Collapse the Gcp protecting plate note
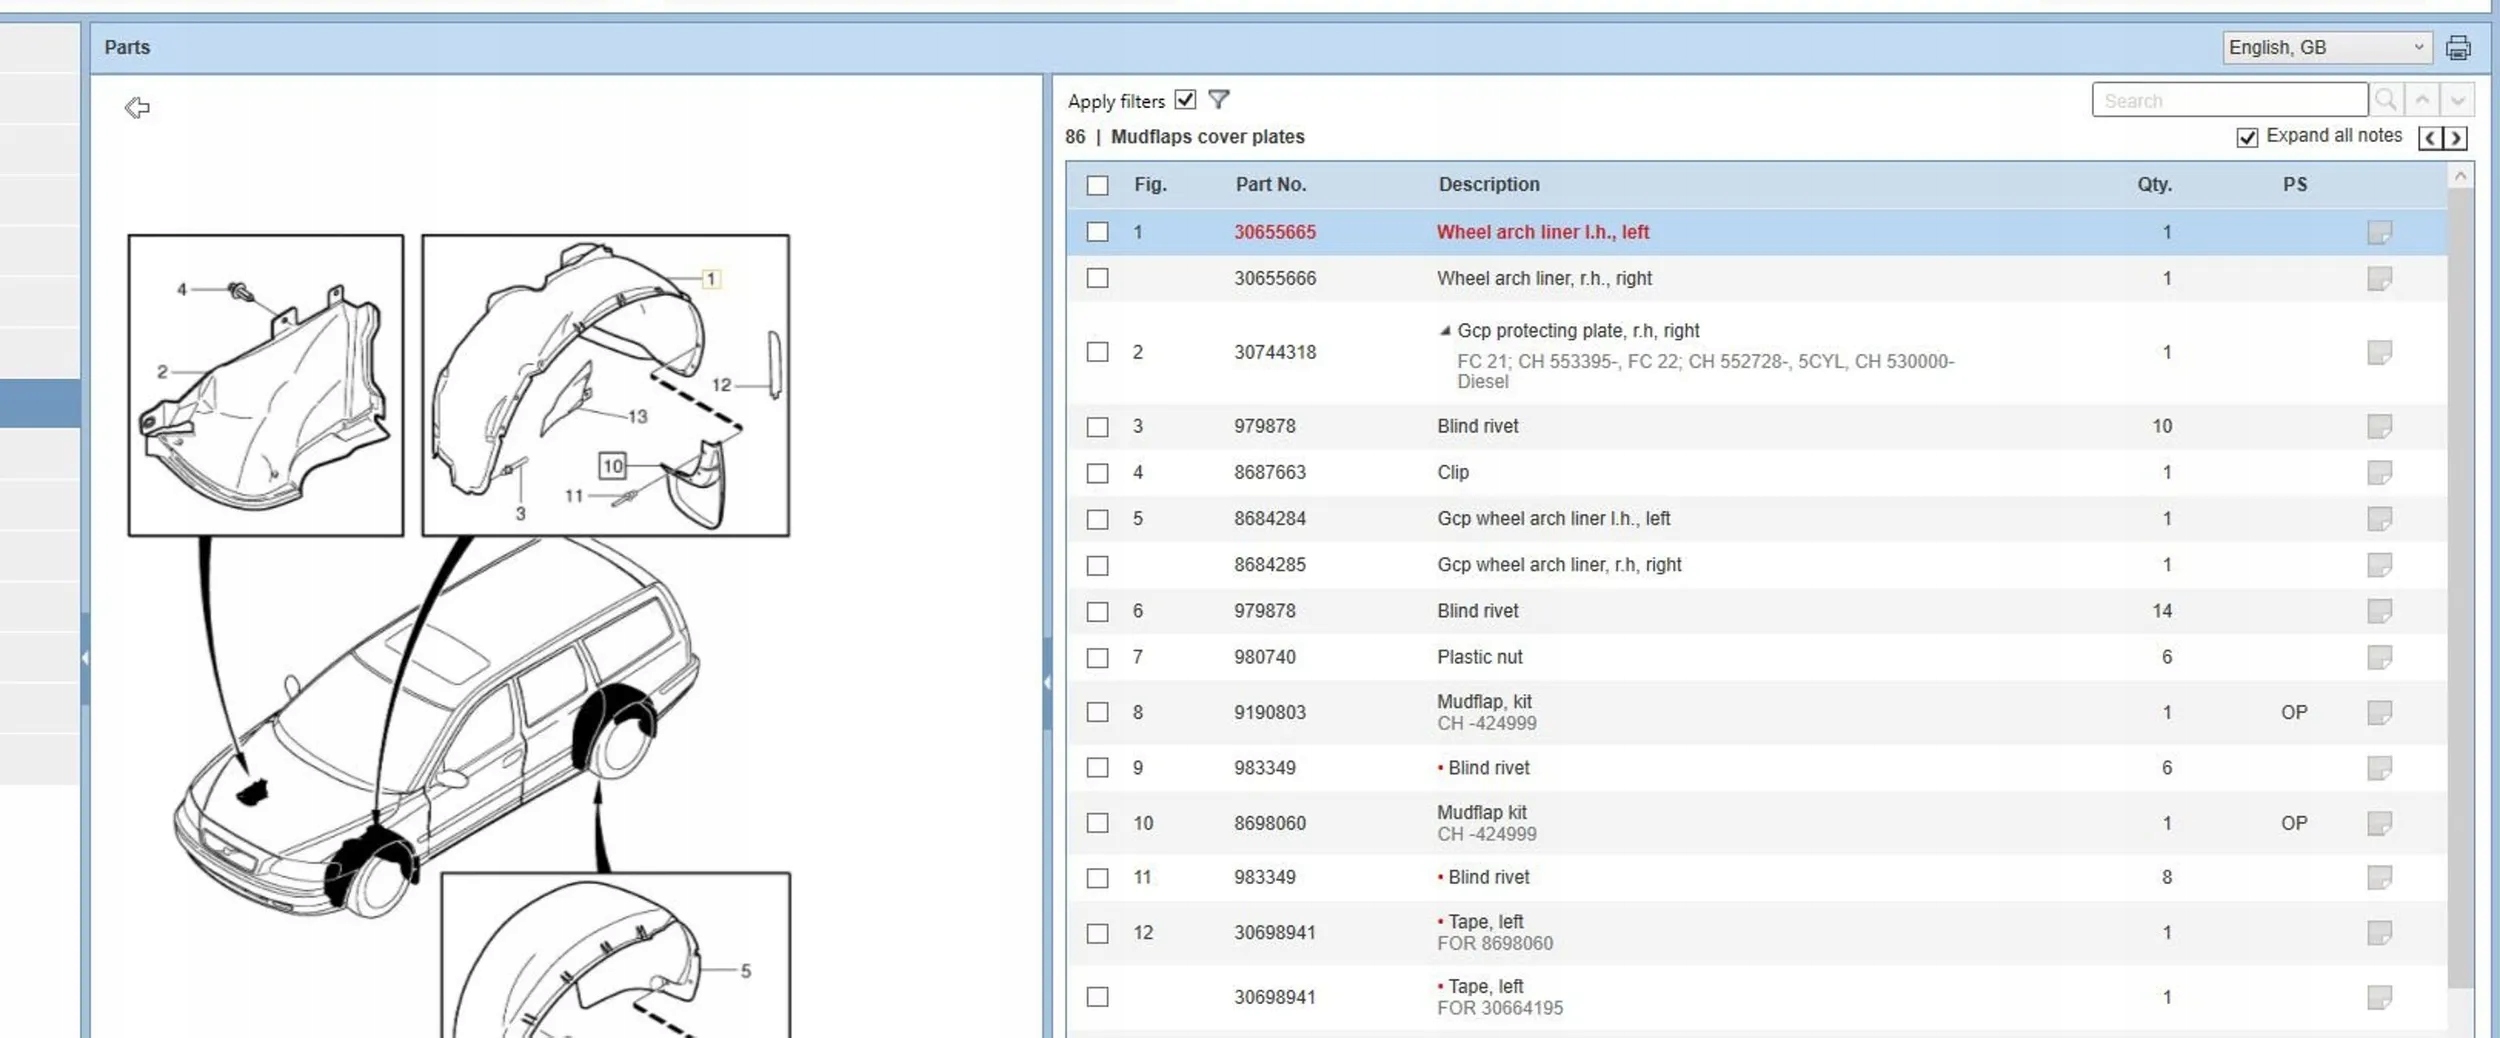Screen dimensions: 2500x1038 (x=1444, y=331)
